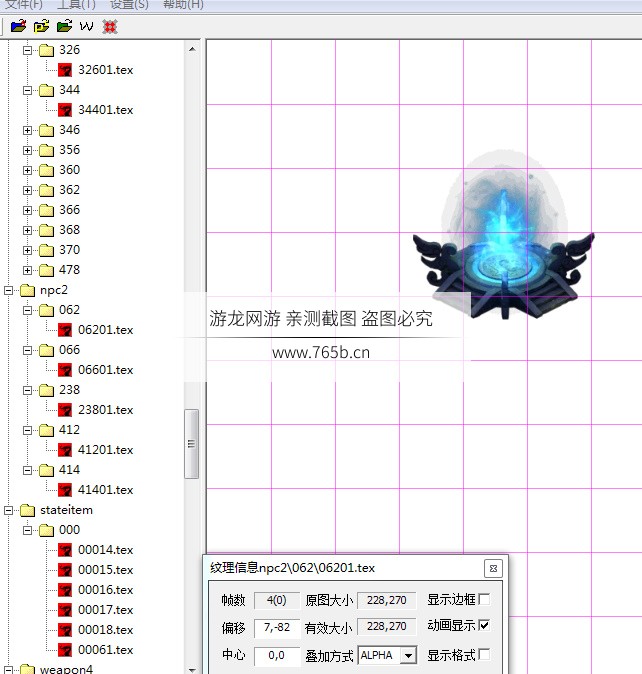Click the folder icon of 062
The width and height of the screenshot is (642, 674).
(46, 310)
